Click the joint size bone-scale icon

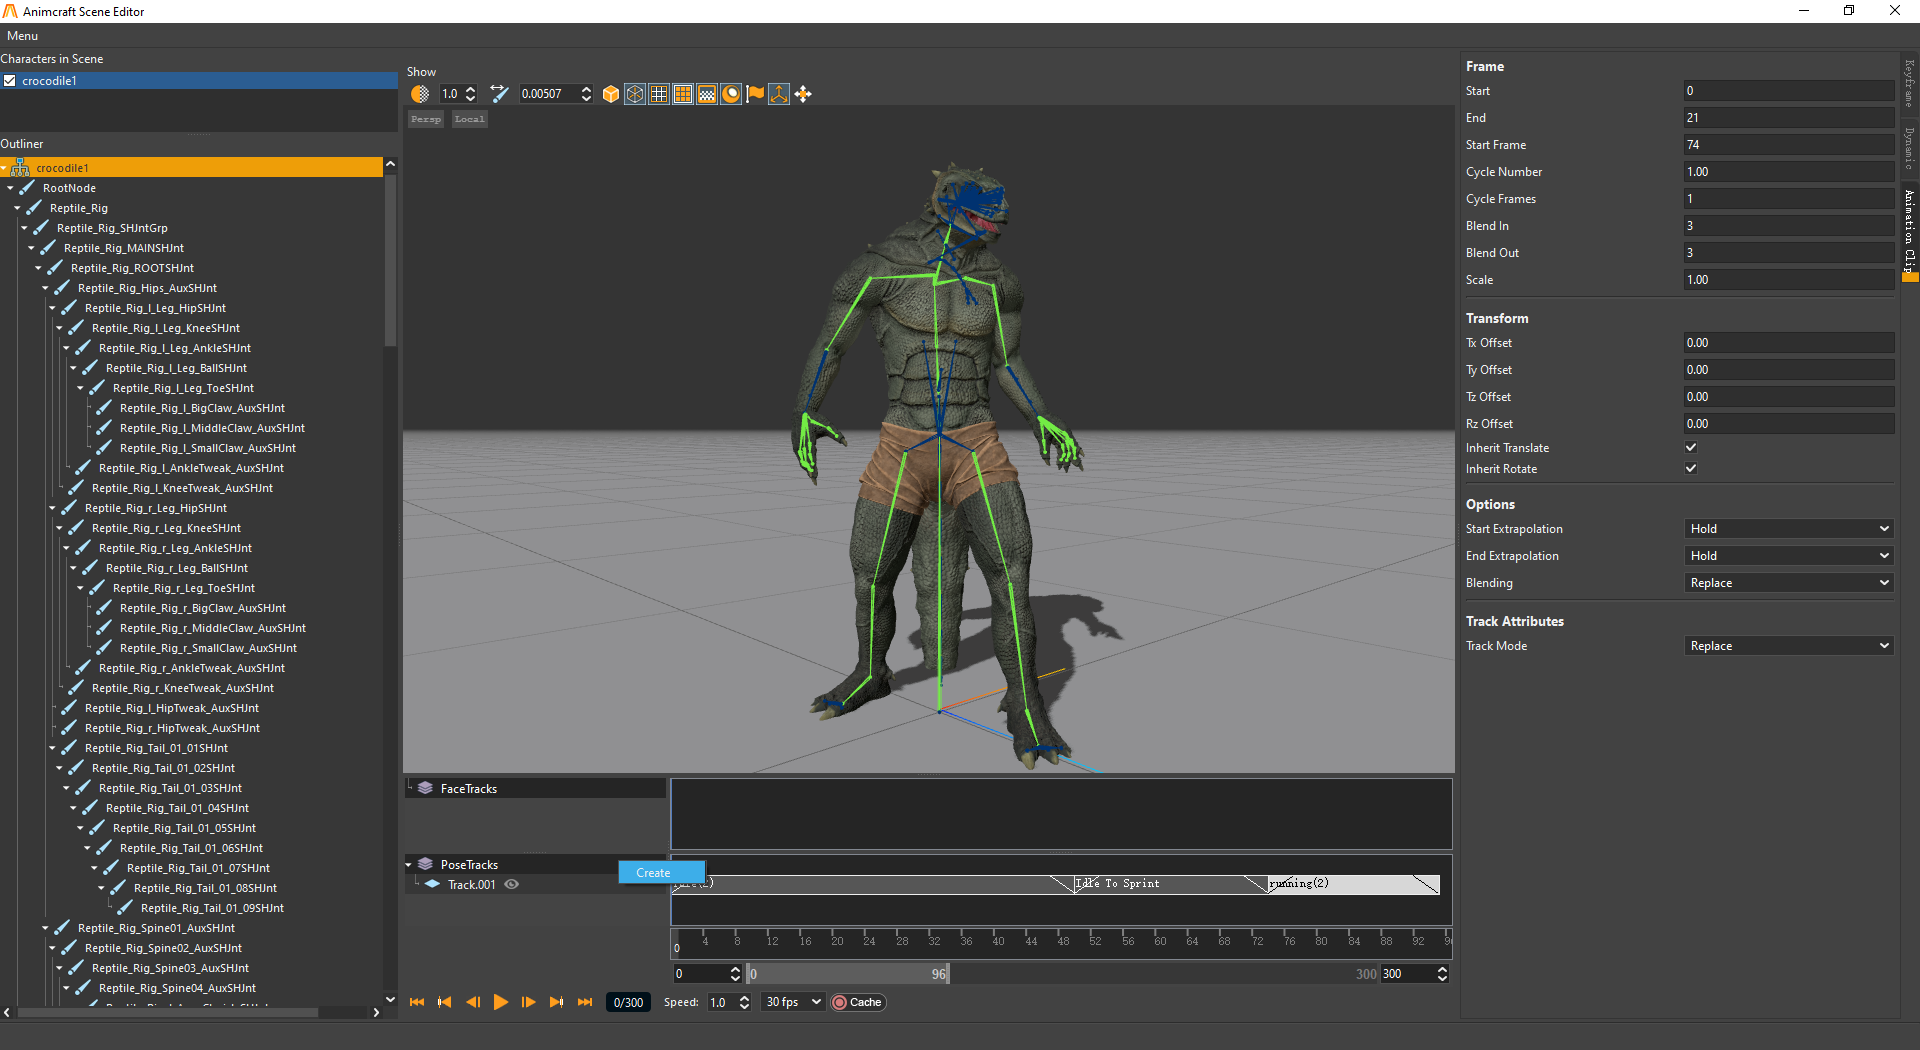499,94
